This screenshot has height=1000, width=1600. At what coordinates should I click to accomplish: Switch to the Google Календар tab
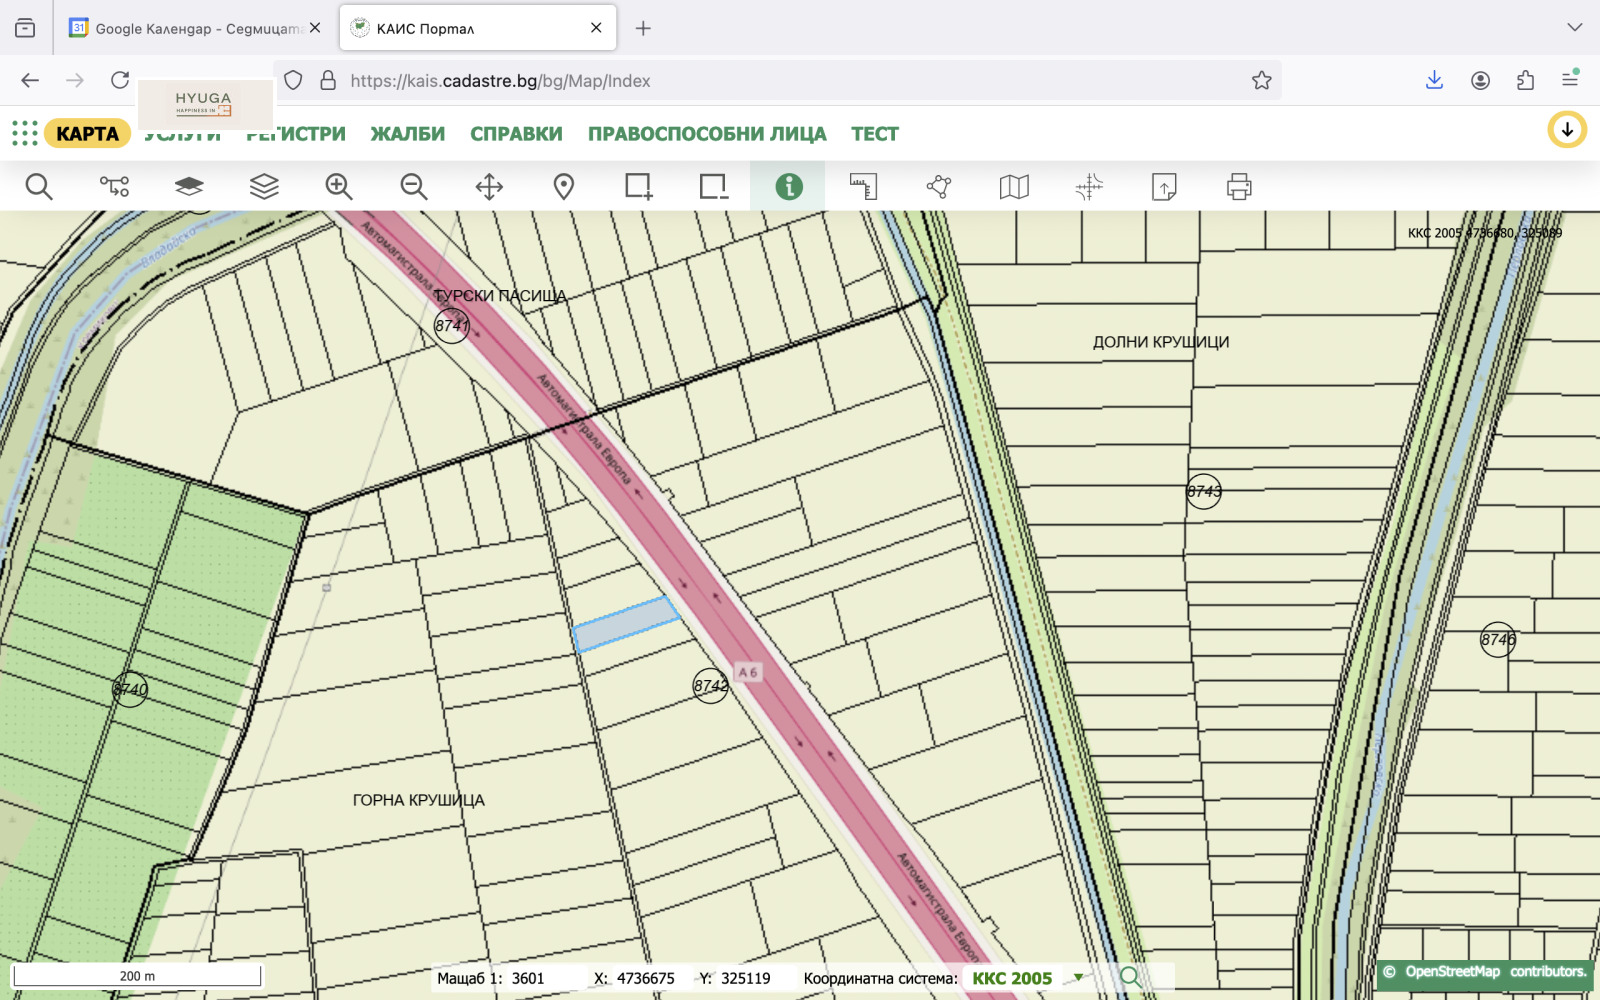195,28
